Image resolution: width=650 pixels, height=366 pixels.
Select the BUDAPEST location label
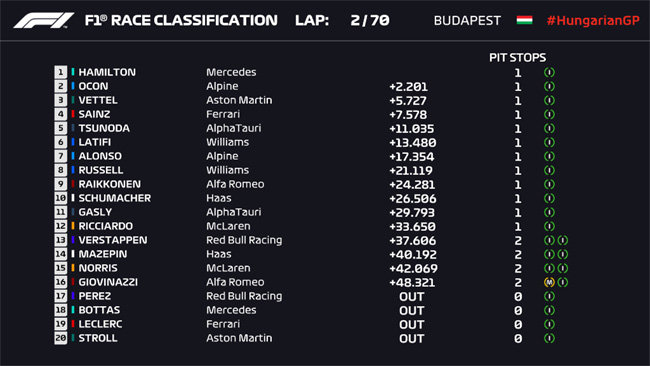467,20
